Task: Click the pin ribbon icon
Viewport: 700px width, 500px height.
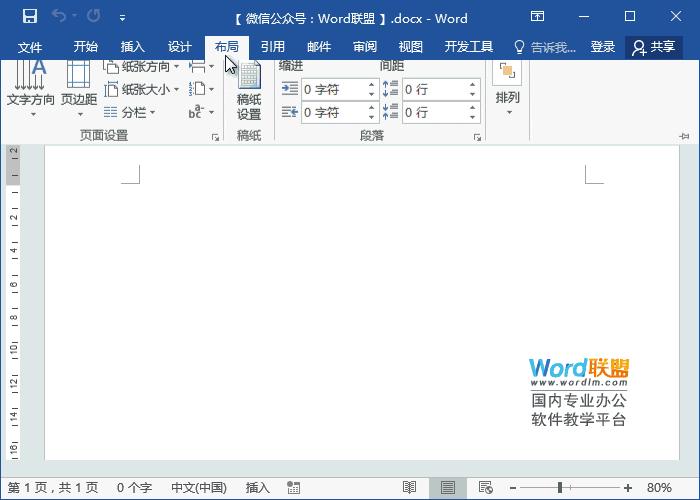Action: tap(685, 136)
